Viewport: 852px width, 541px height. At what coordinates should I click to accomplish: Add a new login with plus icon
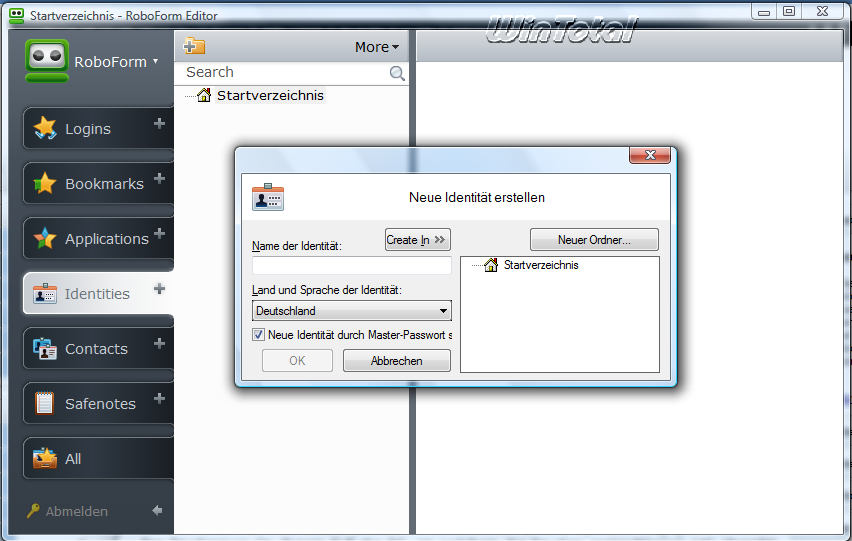(159, 124)
